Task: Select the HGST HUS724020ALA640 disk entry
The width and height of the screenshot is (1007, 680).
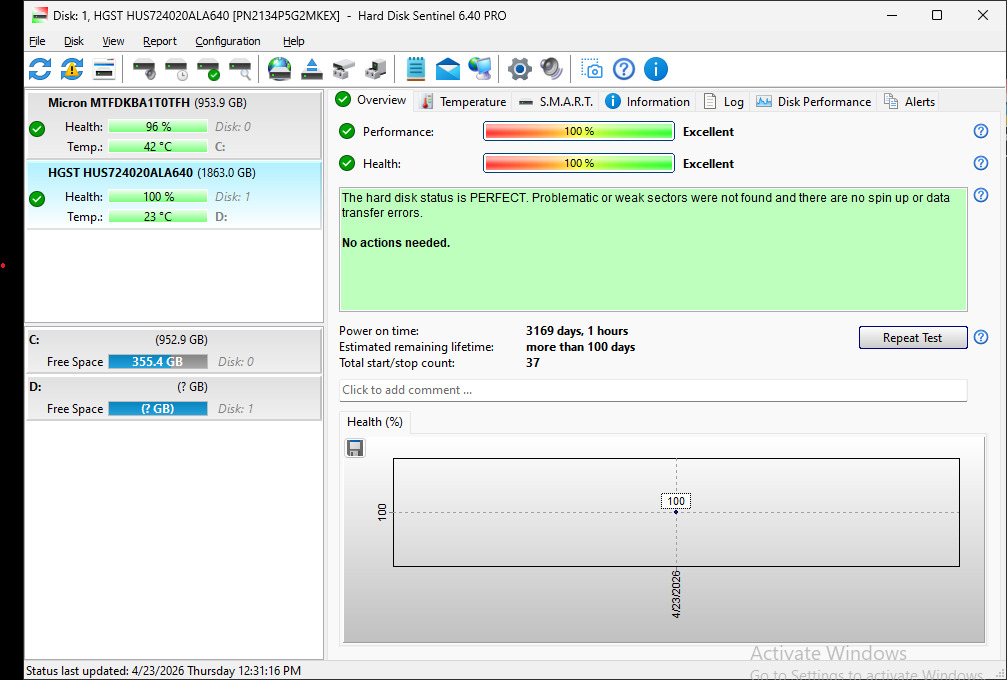Action: [x=173, y=195]
